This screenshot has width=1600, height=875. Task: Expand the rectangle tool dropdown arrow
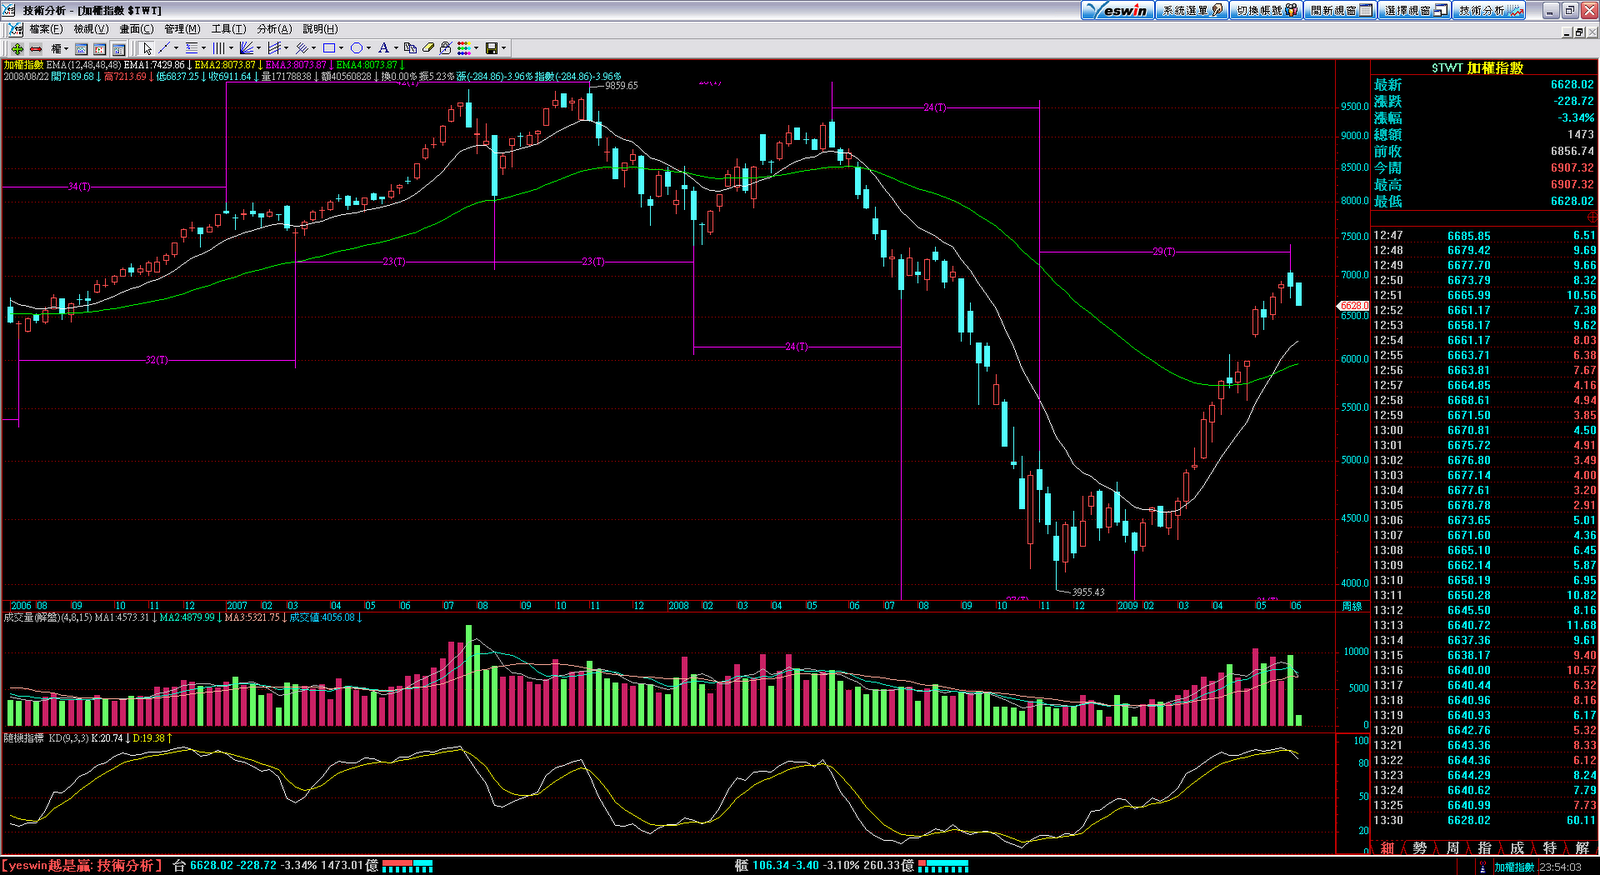341,48
